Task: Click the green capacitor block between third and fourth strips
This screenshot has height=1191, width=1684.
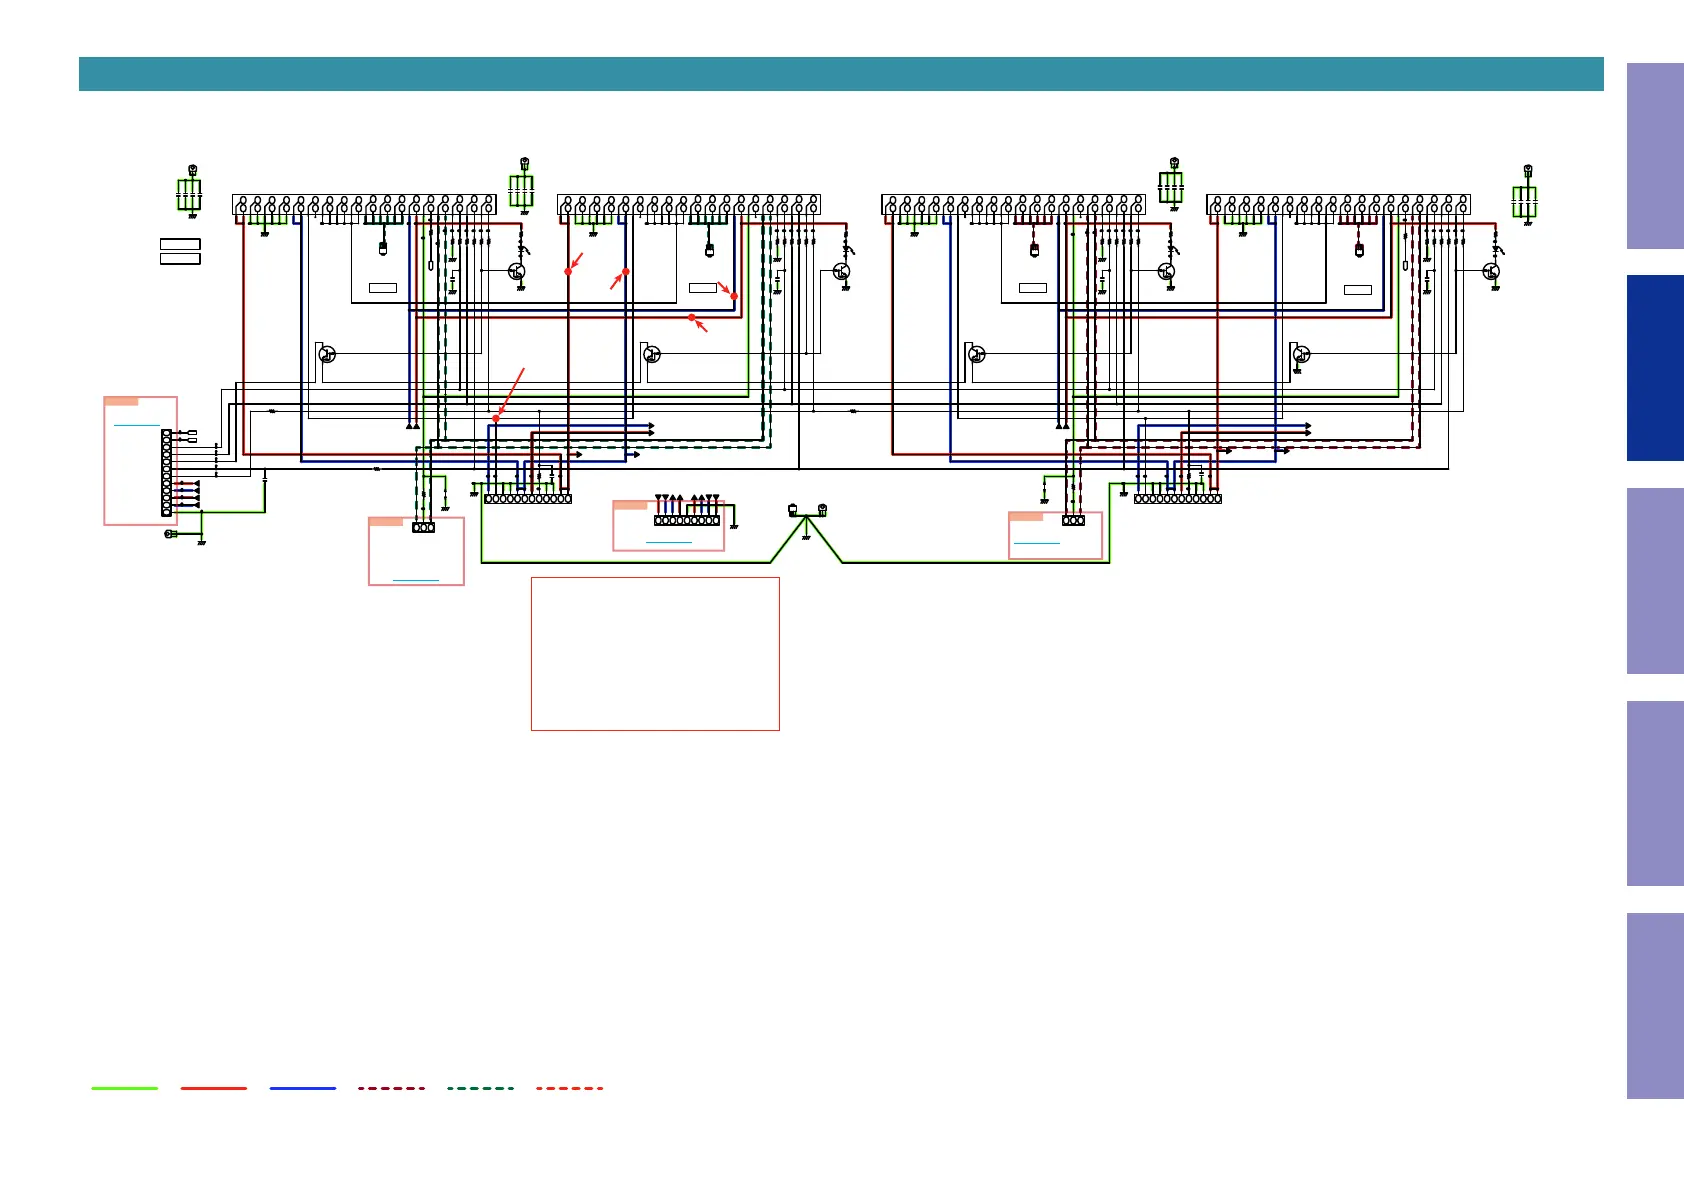Action: pos(1171,187)
